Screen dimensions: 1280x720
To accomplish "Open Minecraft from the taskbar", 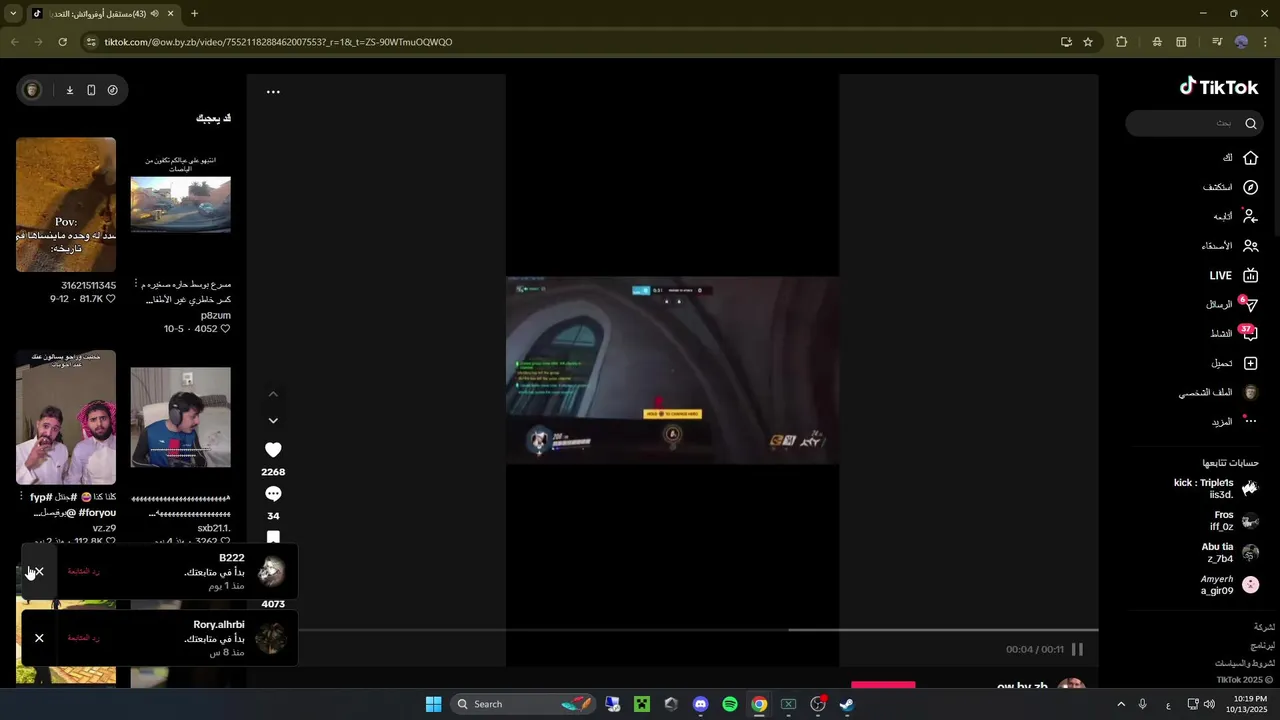I will 642,704.
